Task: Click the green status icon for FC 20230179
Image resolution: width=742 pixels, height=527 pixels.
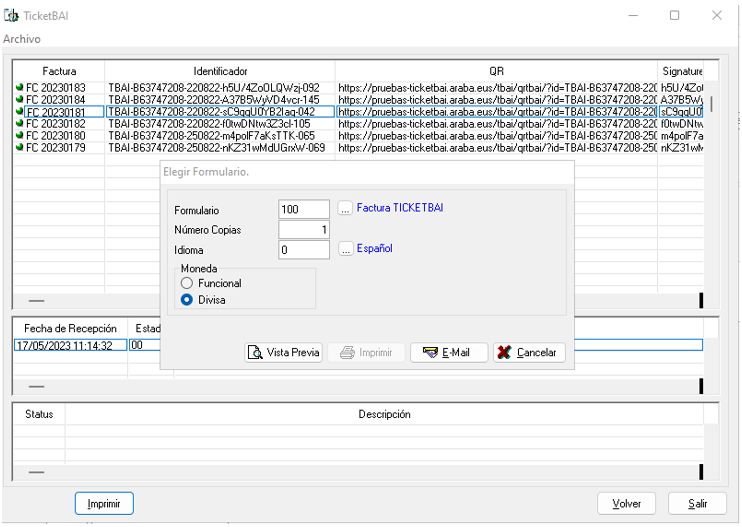Action: coord(20,148)
